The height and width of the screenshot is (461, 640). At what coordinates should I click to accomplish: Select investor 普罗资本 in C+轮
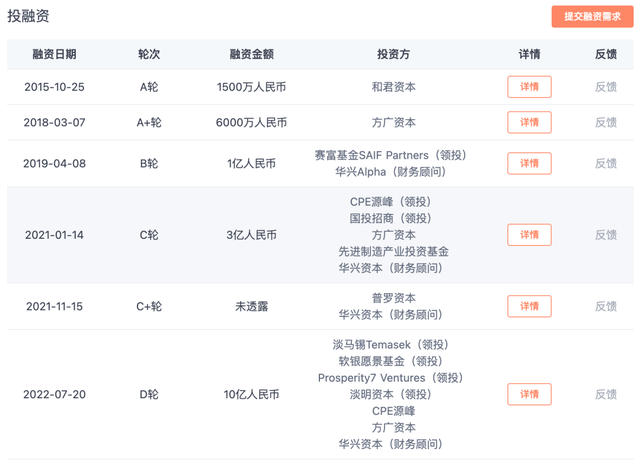[x=391, y=298]
